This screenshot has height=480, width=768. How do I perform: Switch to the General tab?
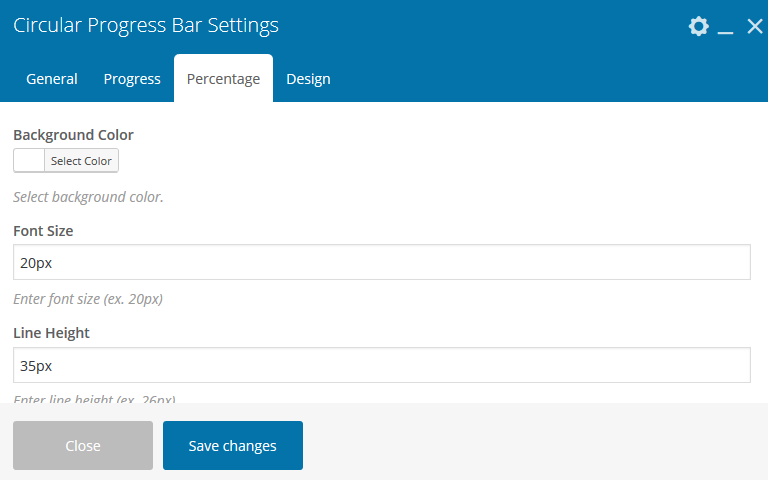52,79
